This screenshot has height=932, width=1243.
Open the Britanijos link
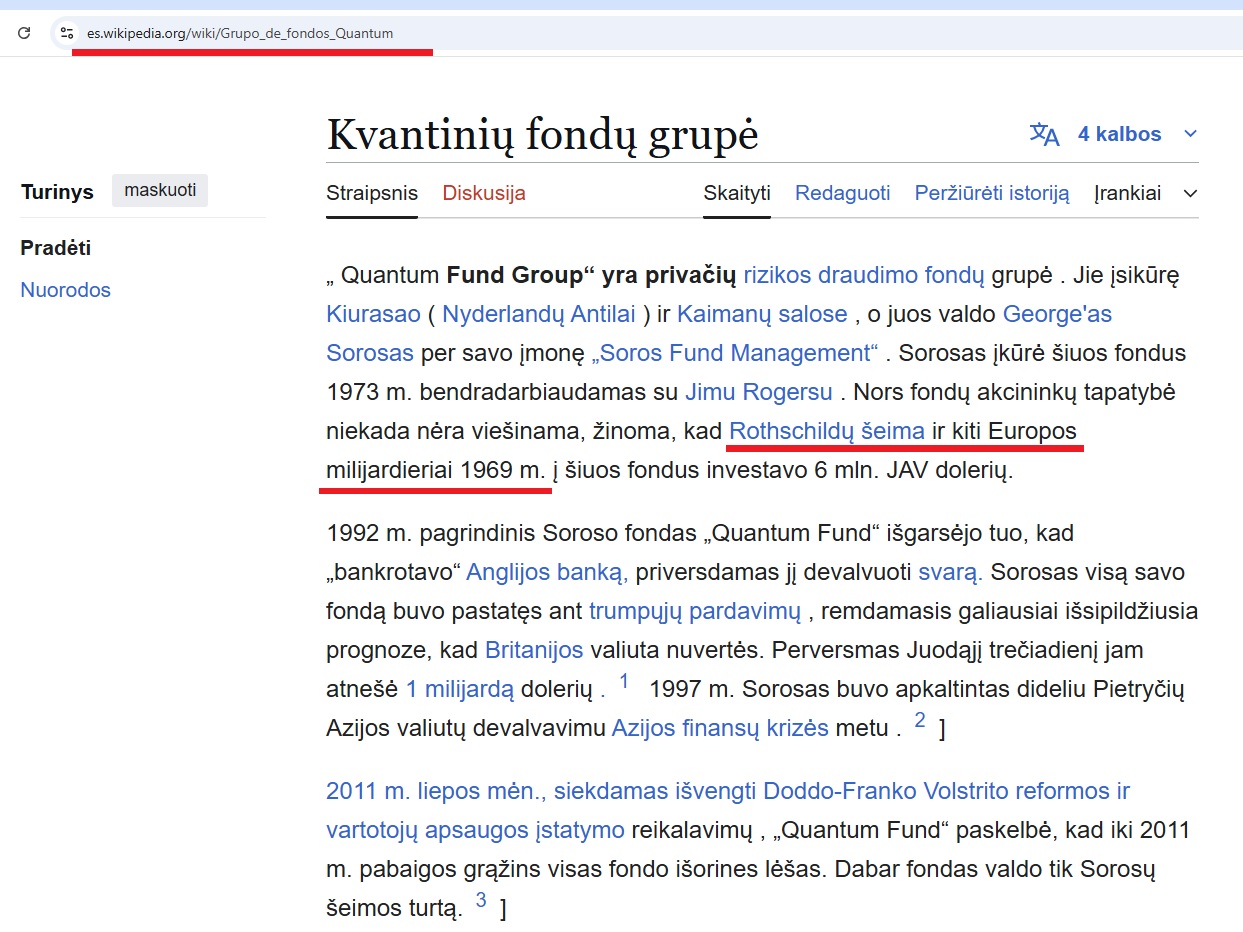tap(534, 650)
